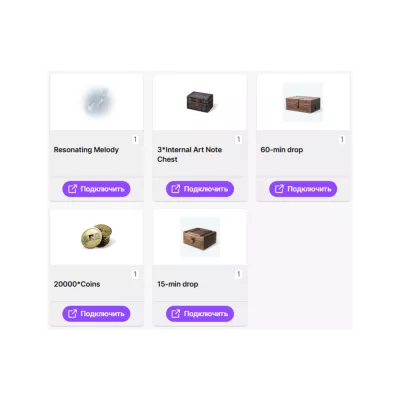Open the 15-min drop title text
This screenshot has width=400, height=400.
pos(178,284)
